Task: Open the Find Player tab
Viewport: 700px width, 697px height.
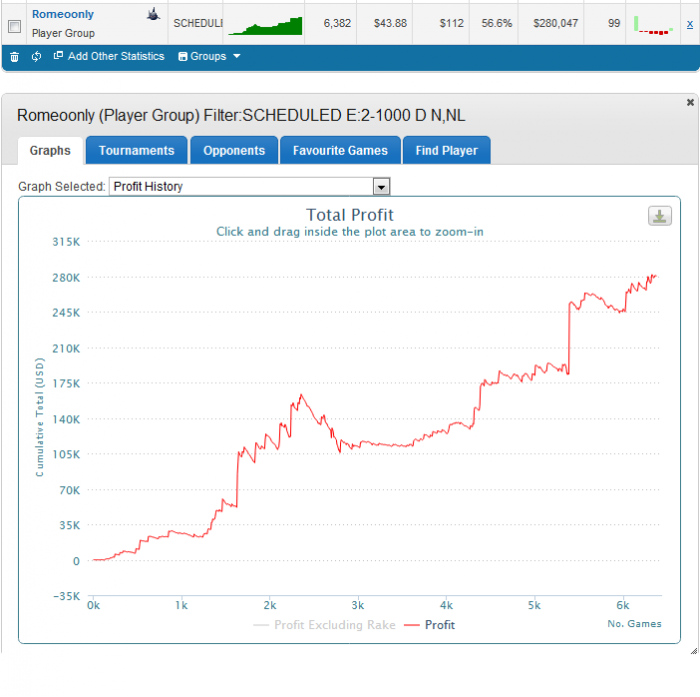Action: point(446,150)
